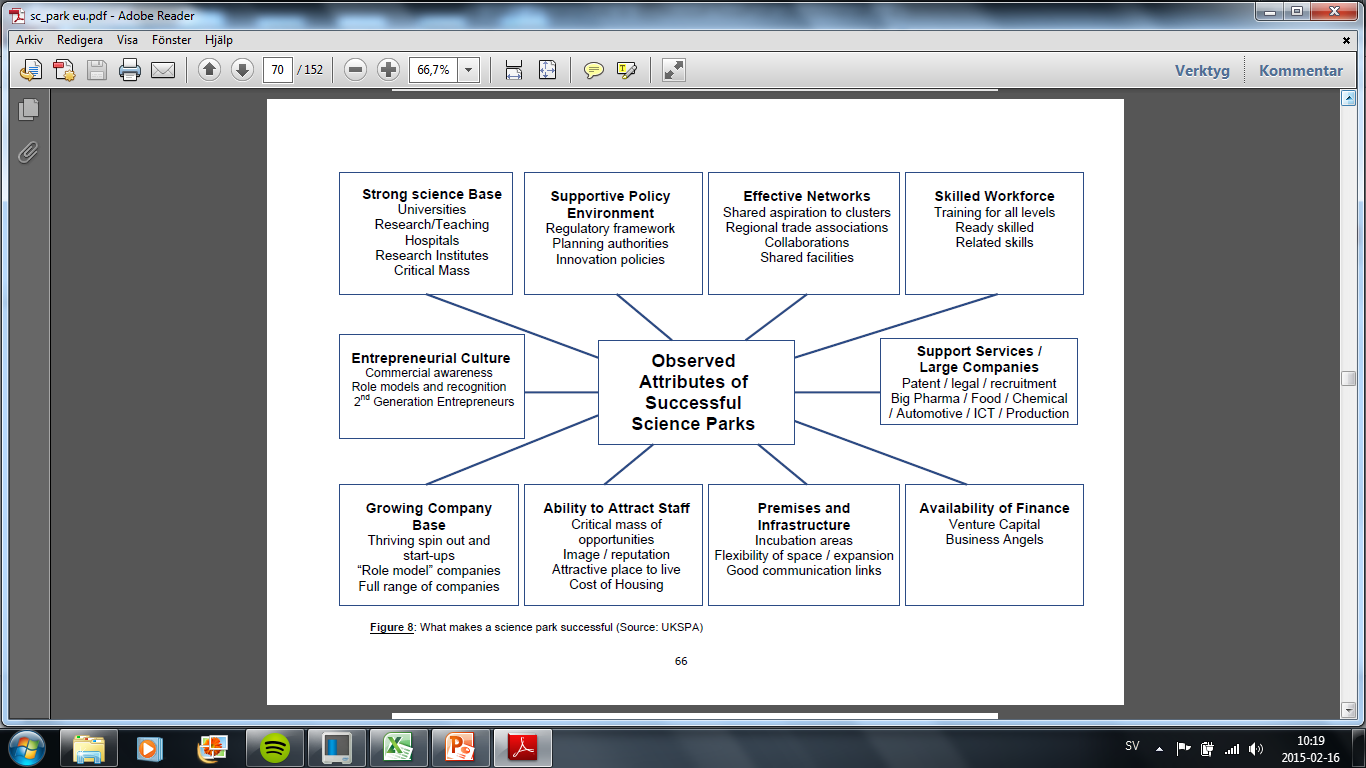Image resolution: width=1366 pixels, height=768 pixels.
Task: Switch to Excel in the taskbar
Action: pos(398,747)
